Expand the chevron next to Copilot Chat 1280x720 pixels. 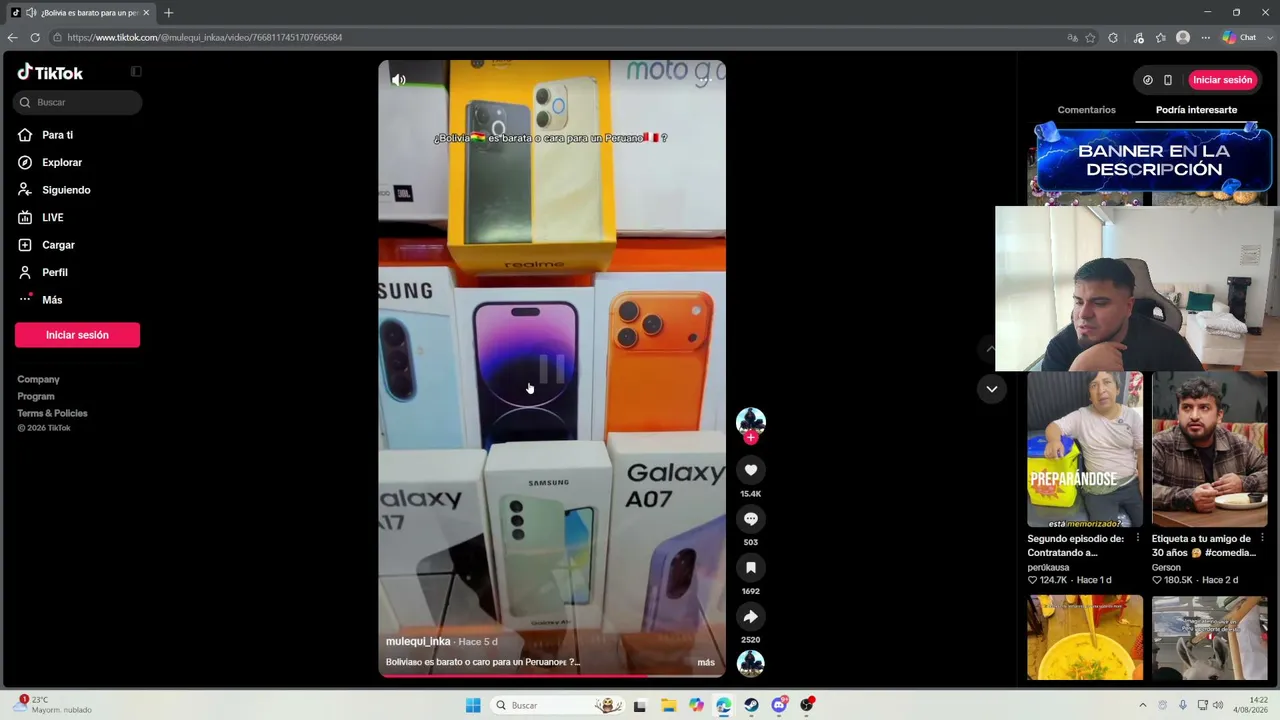point(1268,38)
